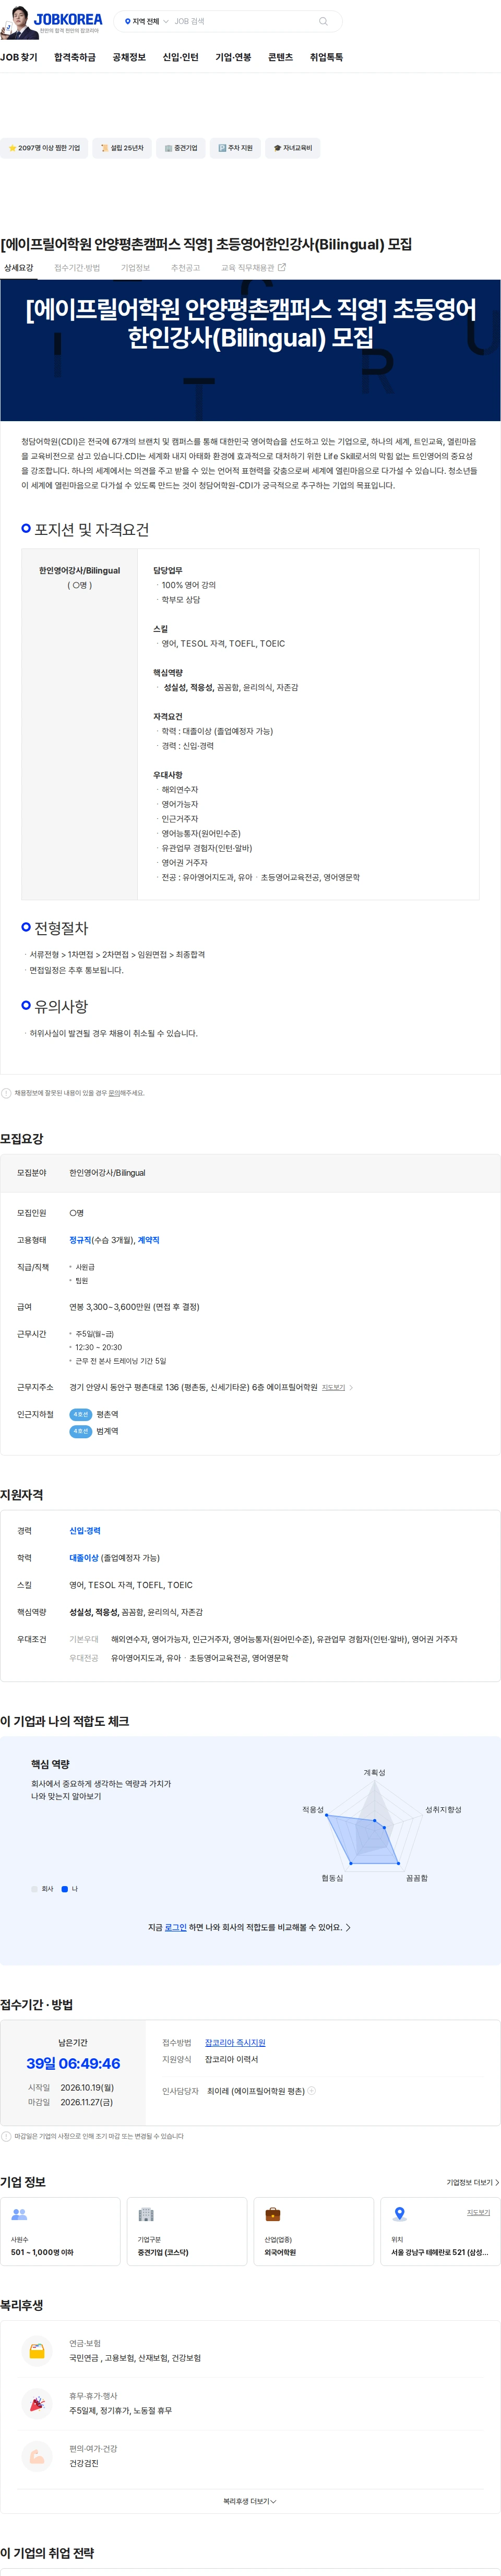Open 지도보기 in the 위치 card
The width and height of the screenshot is (501, 2576).
point(478,2213)
